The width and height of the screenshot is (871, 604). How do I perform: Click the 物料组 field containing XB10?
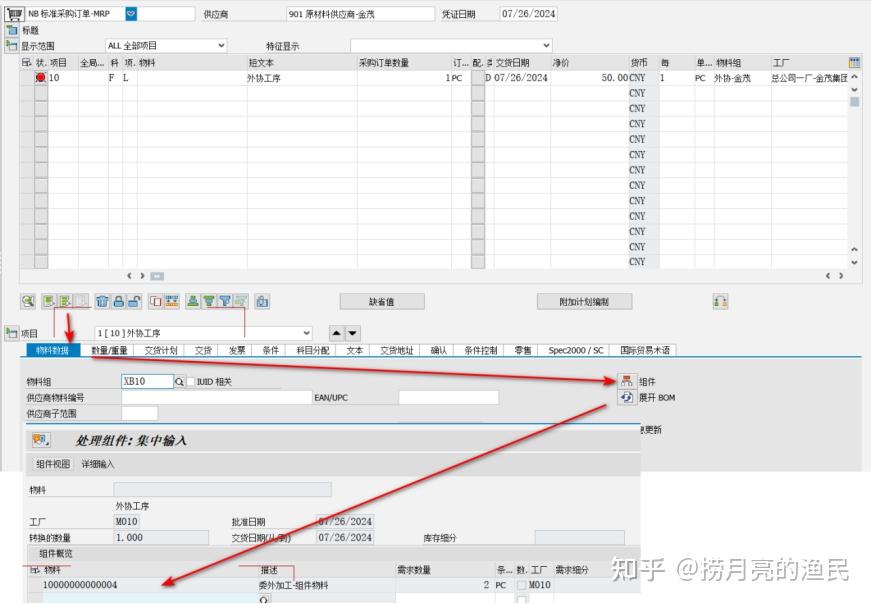(147, 381)
